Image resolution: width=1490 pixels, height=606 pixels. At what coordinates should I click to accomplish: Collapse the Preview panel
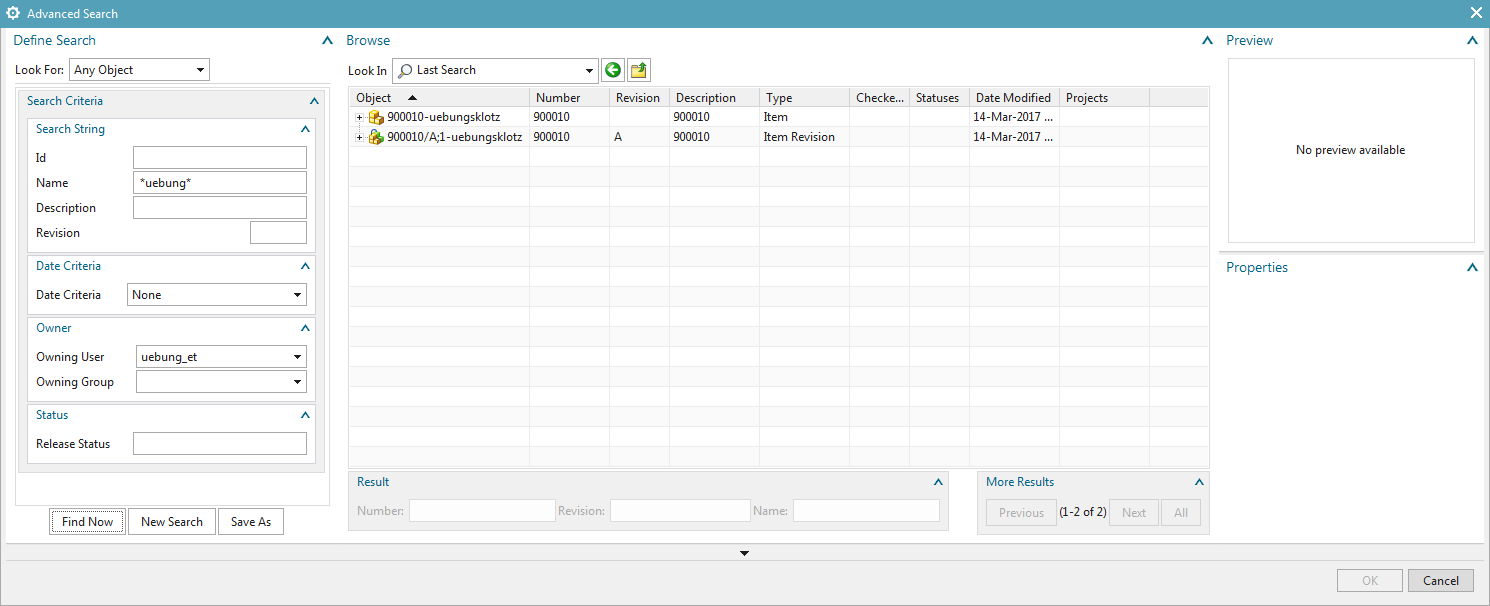1472,41
